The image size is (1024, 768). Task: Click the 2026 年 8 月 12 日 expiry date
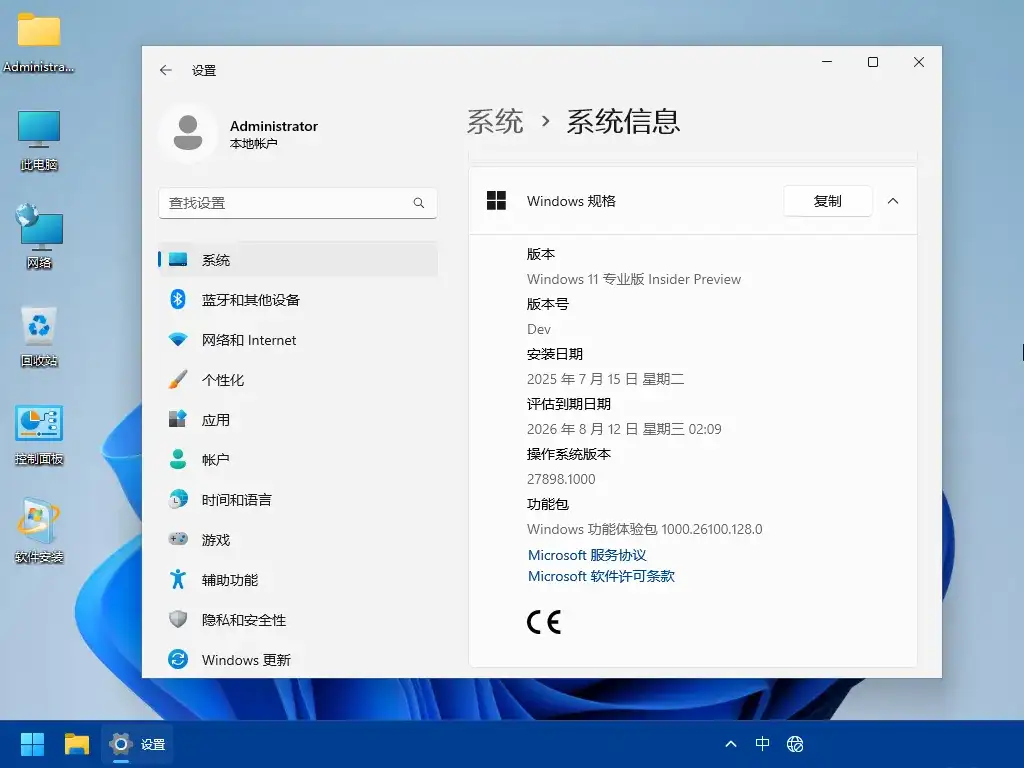point(624,429)
